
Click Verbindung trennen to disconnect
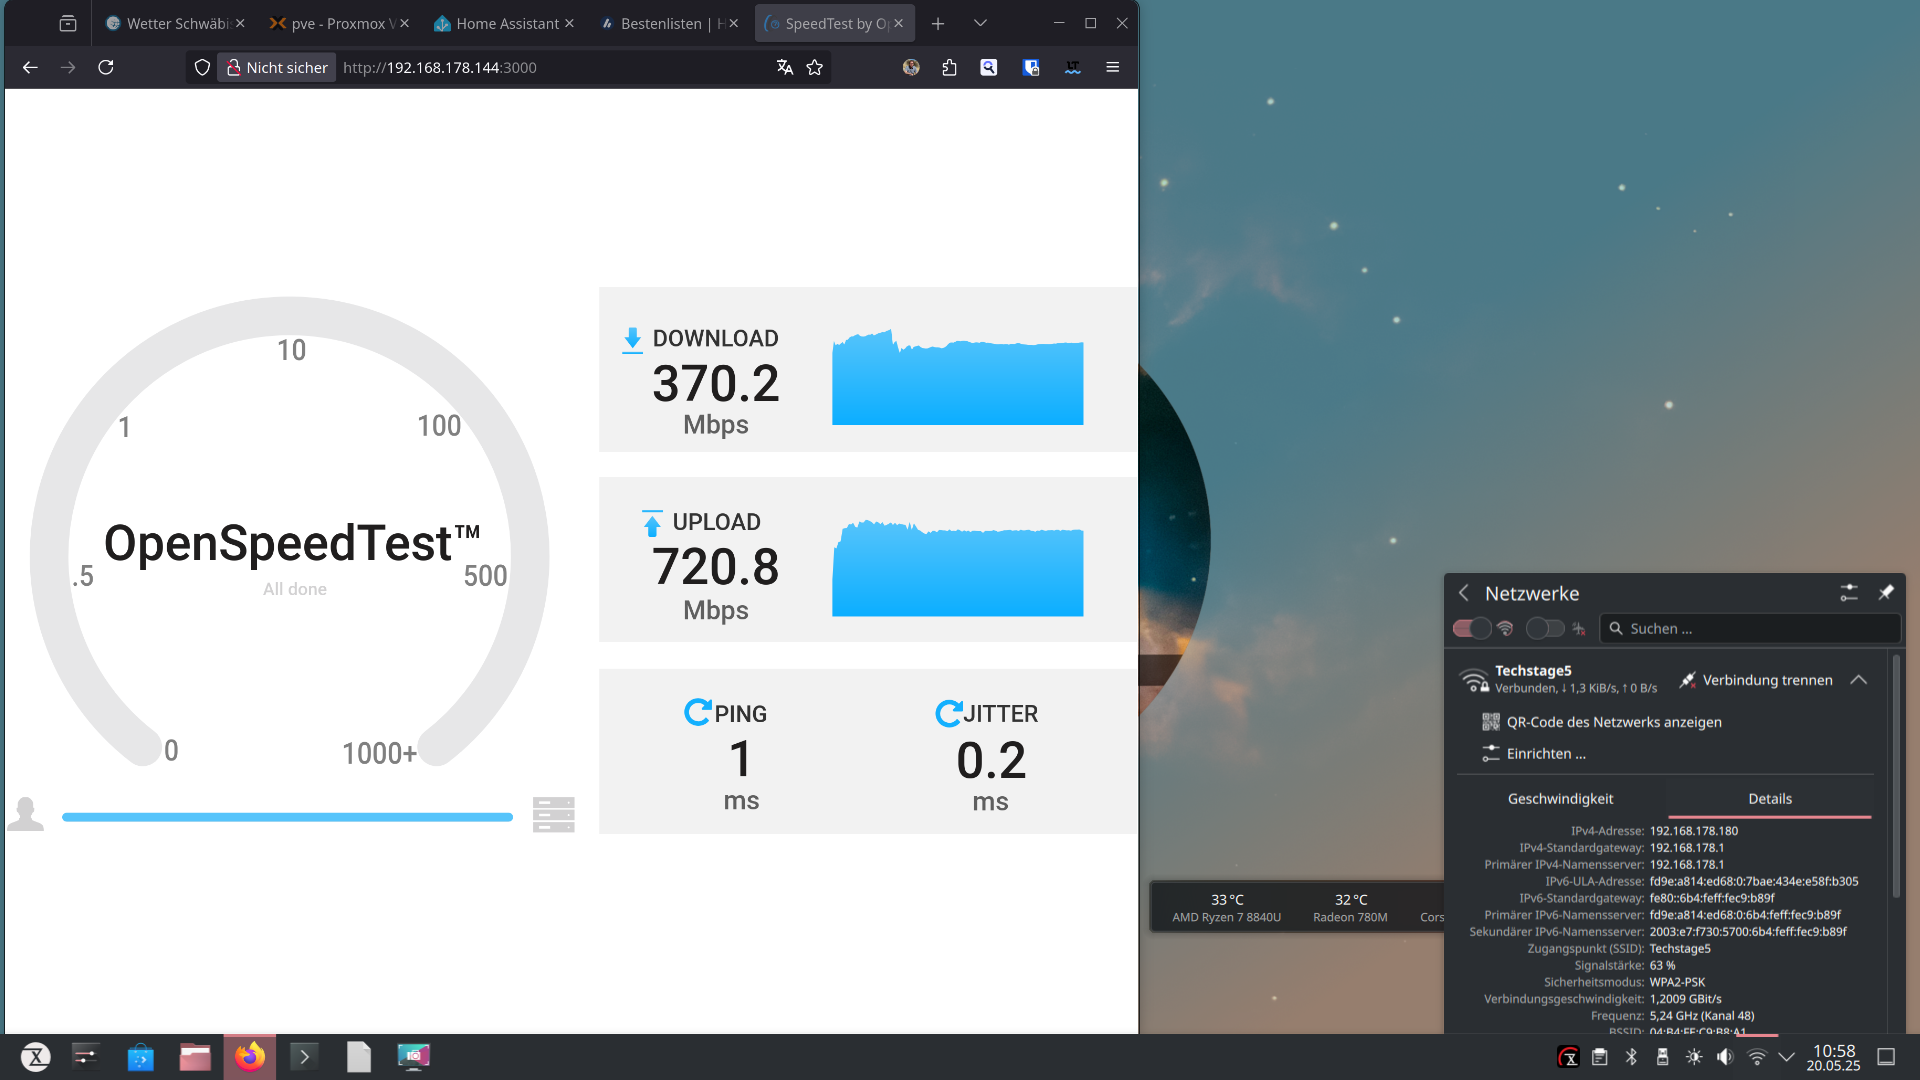point(1755,680)
